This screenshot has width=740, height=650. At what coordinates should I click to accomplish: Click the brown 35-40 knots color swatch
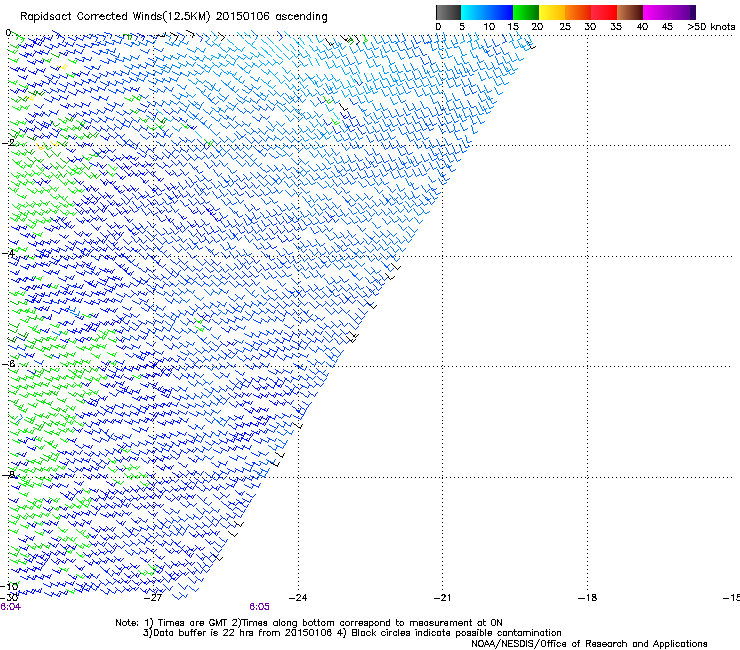click(630, 12)
